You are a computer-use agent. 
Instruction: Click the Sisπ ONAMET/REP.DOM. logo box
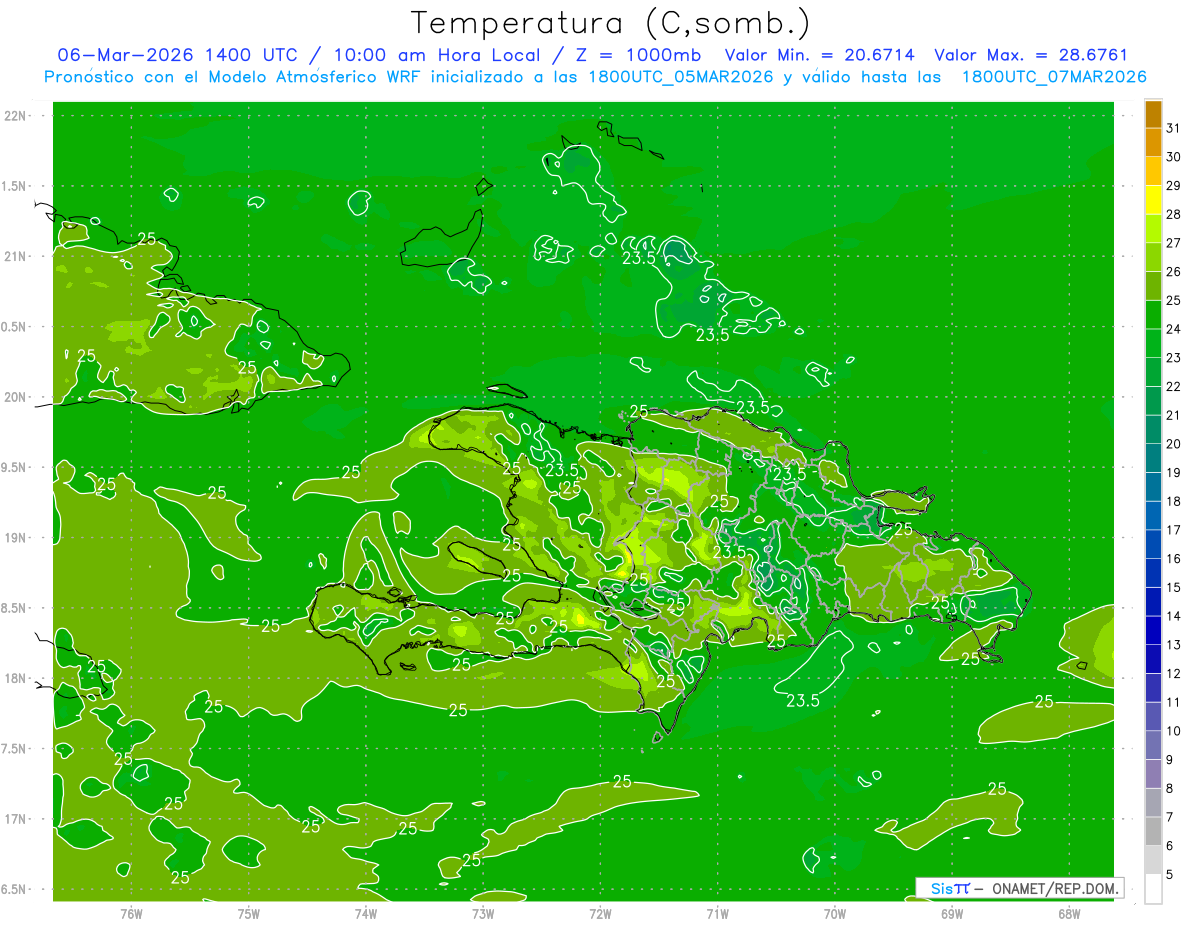tap(1019, 888)
